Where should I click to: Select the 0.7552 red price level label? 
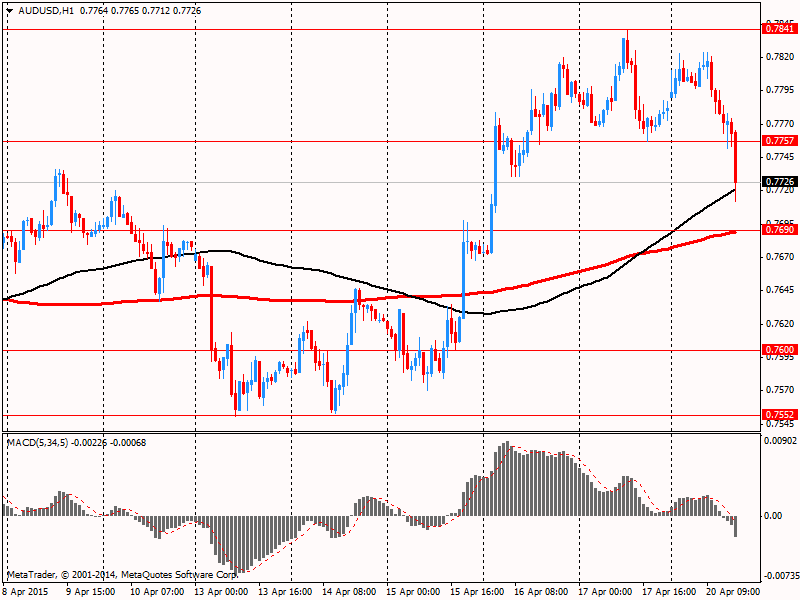click(x=780, y=414)
